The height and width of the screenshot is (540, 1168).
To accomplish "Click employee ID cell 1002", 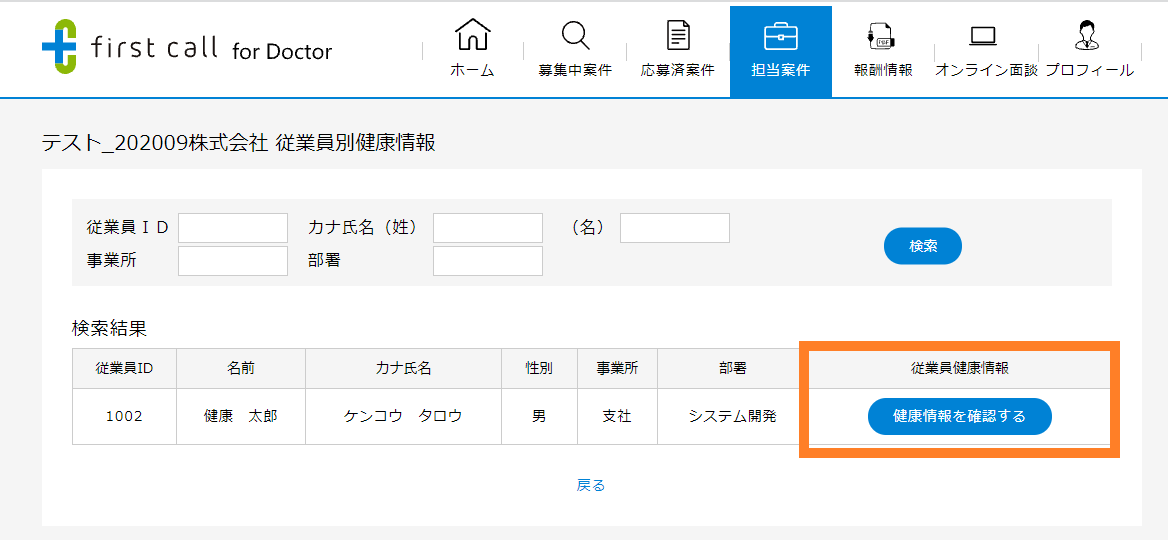I will 124,416.
